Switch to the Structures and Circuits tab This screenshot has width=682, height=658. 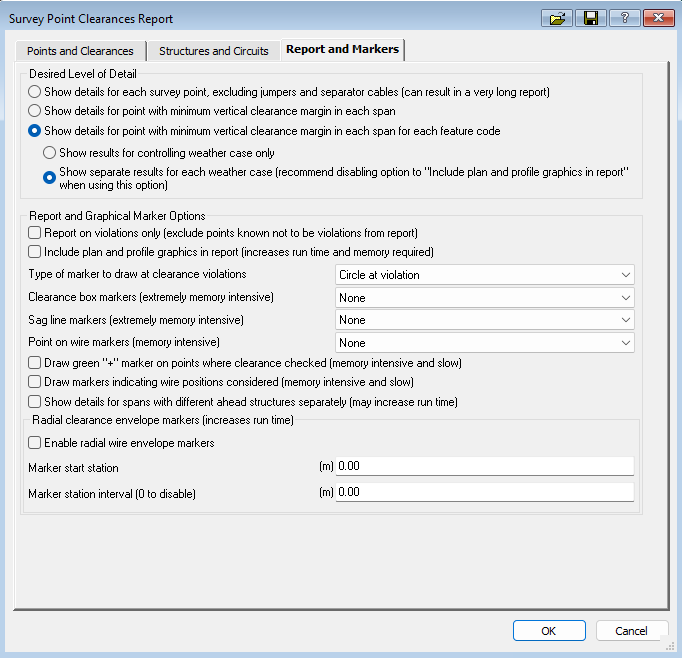coord(214,51)
